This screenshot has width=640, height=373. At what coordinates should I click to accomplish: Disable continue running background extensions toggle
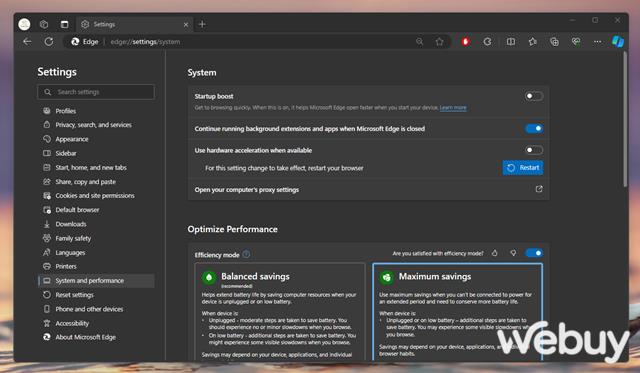coord(534,129)
